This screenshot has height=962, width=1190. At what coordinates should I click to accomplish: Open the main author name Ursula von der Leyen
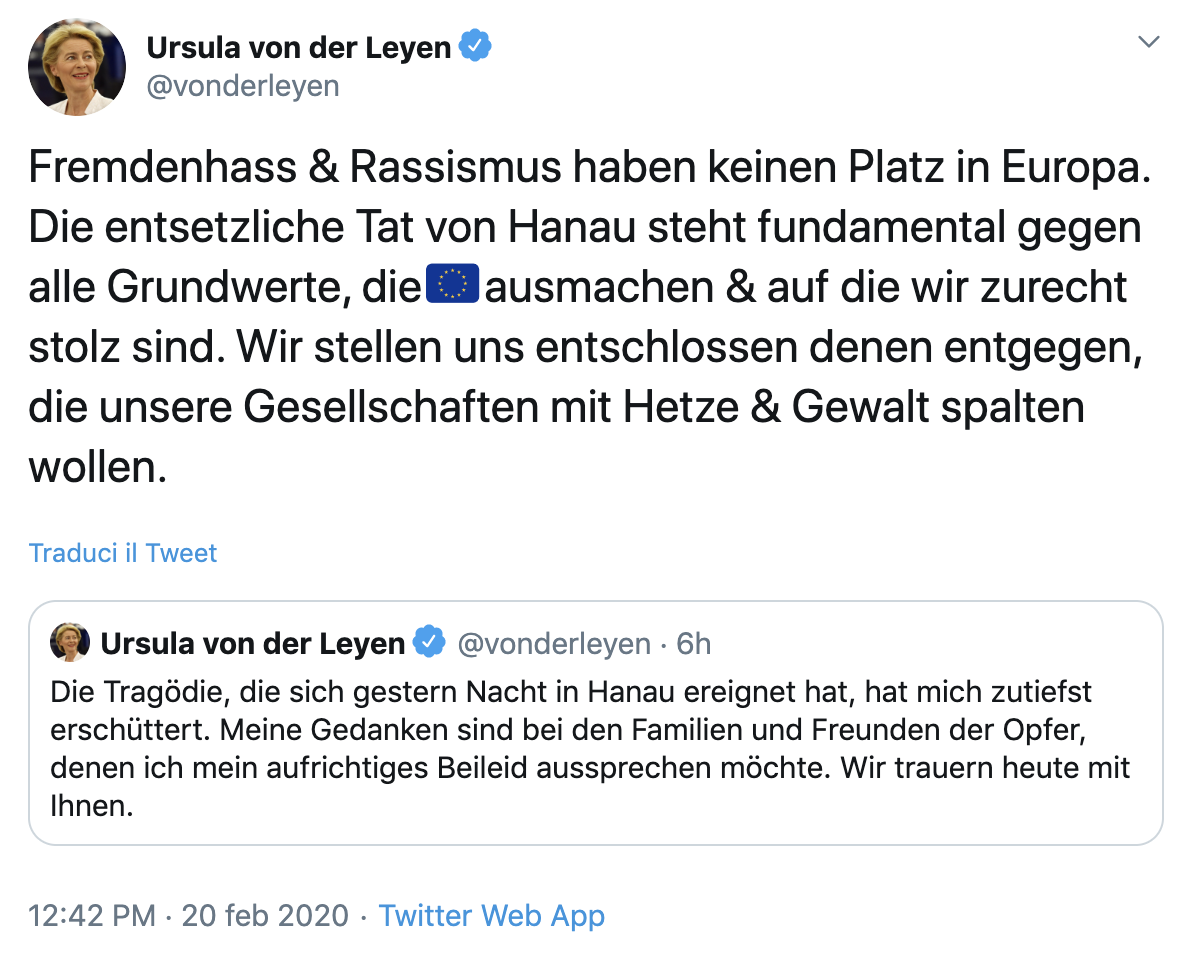299,47
